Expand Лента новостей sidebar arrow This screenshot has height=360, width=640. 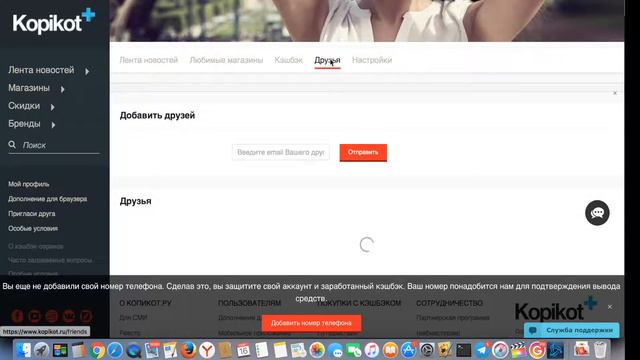coord(87,71)
